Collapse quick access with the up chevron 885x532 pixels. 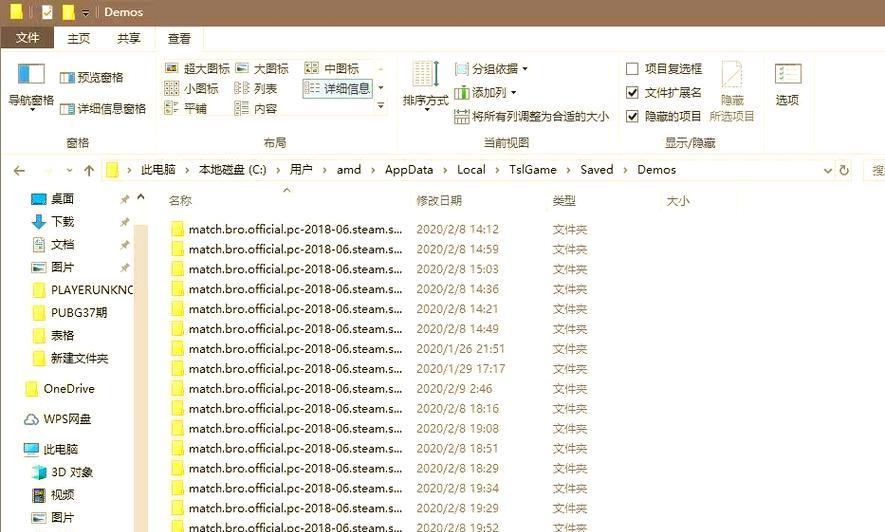pyautogui.click(x=141, y=197)
